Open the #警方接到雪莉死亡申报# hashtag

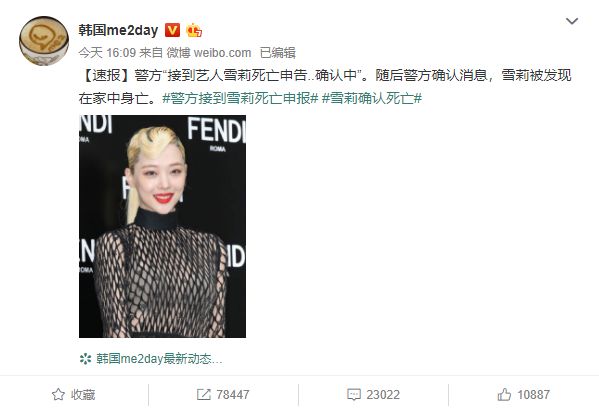tap(240, 98)
